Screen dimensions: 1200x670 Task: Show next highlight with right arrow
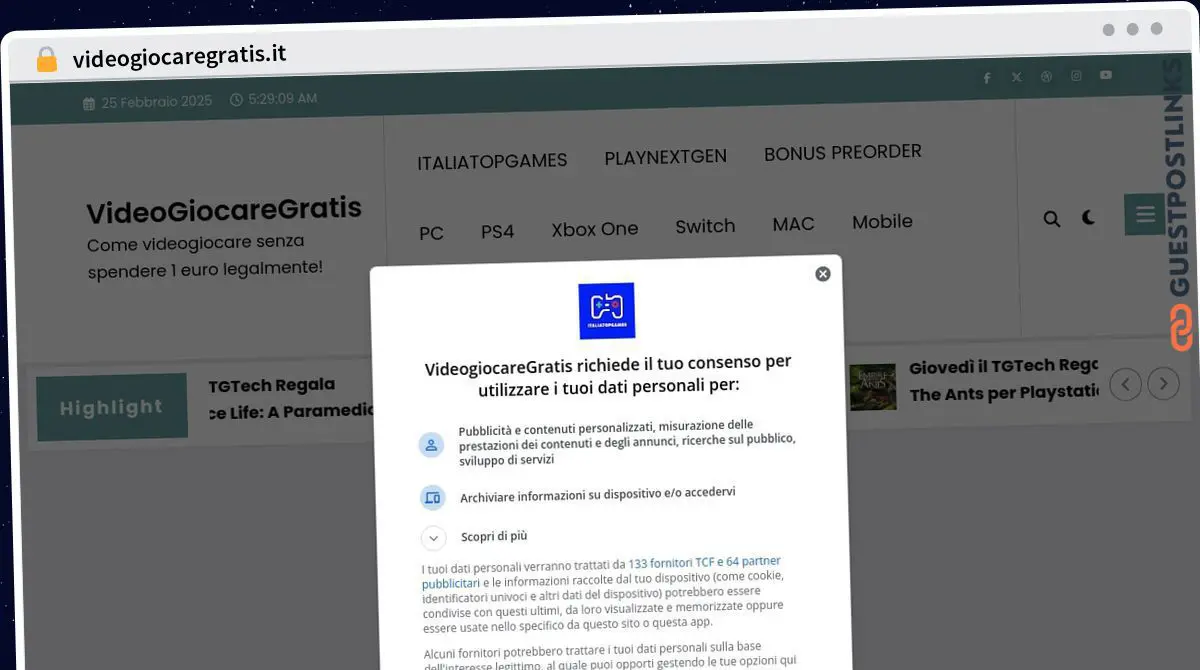coord(1162,383)
